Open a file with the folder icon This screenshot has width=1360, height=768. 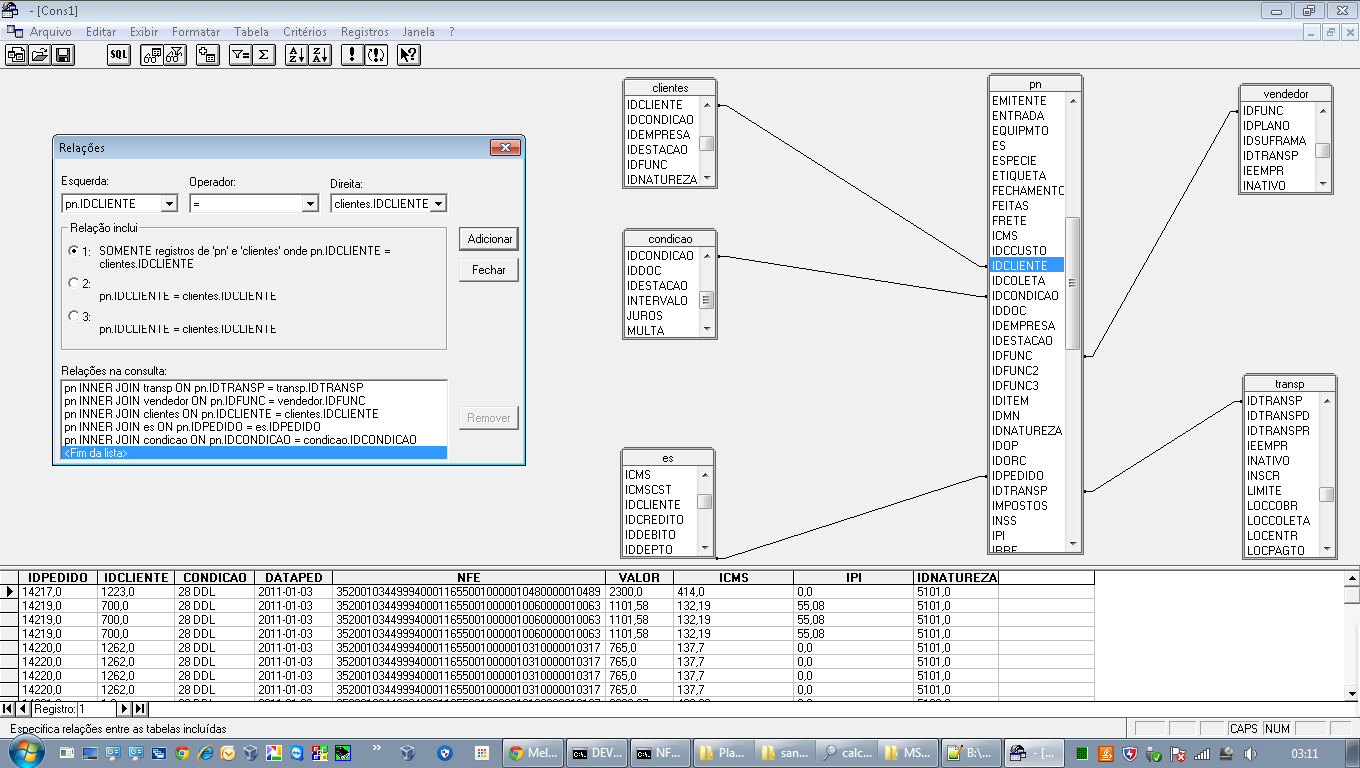coord(40,55)
